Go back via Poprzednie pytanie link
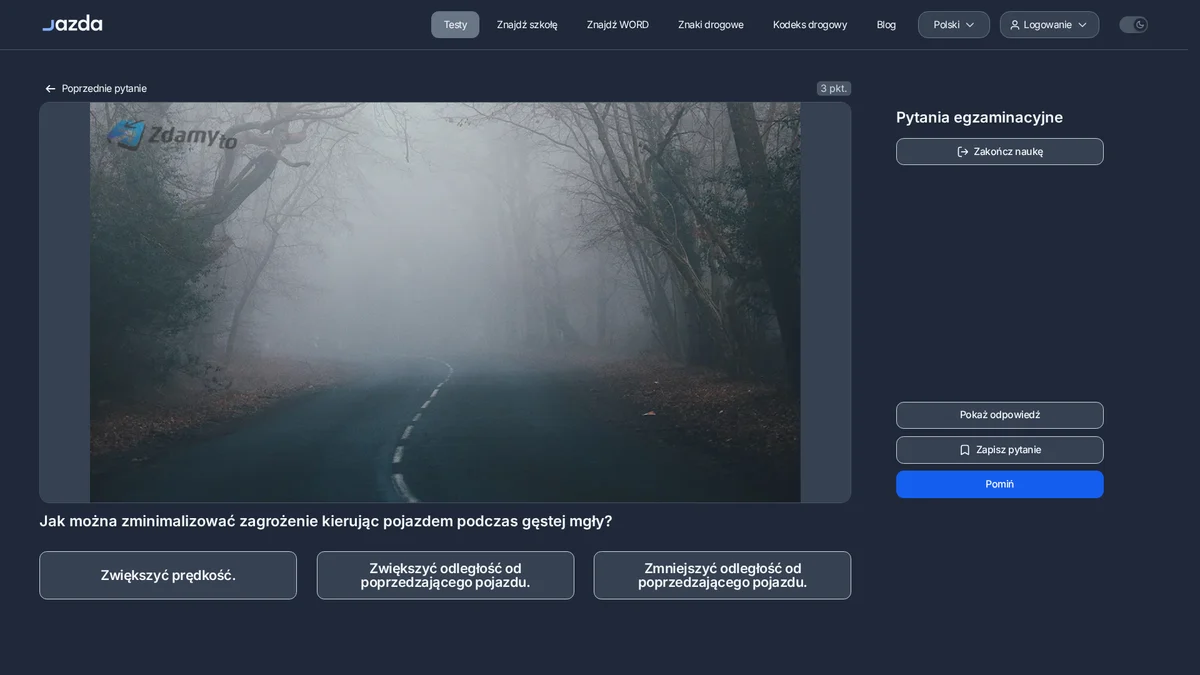The width and height of the screenshot is (1200, 675). pos(96,89)
